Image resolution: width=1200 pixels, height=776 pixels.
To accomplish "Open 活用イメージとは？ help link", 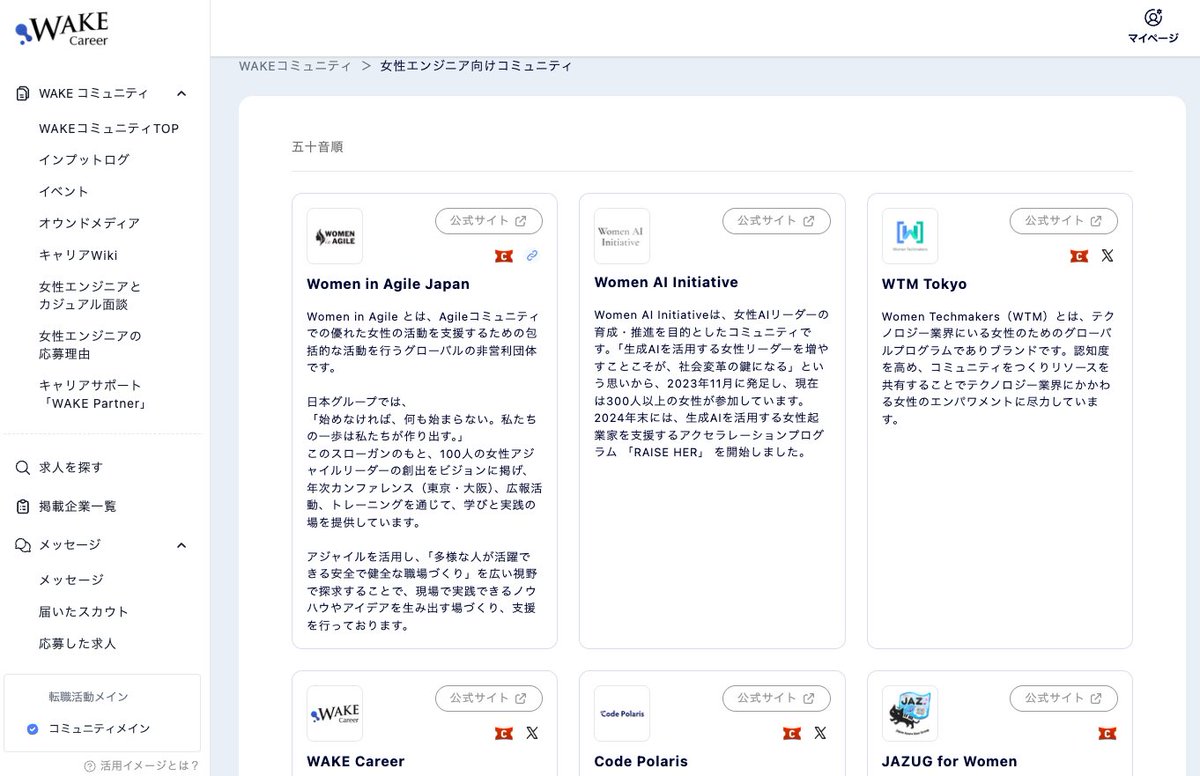I will 141,766.
